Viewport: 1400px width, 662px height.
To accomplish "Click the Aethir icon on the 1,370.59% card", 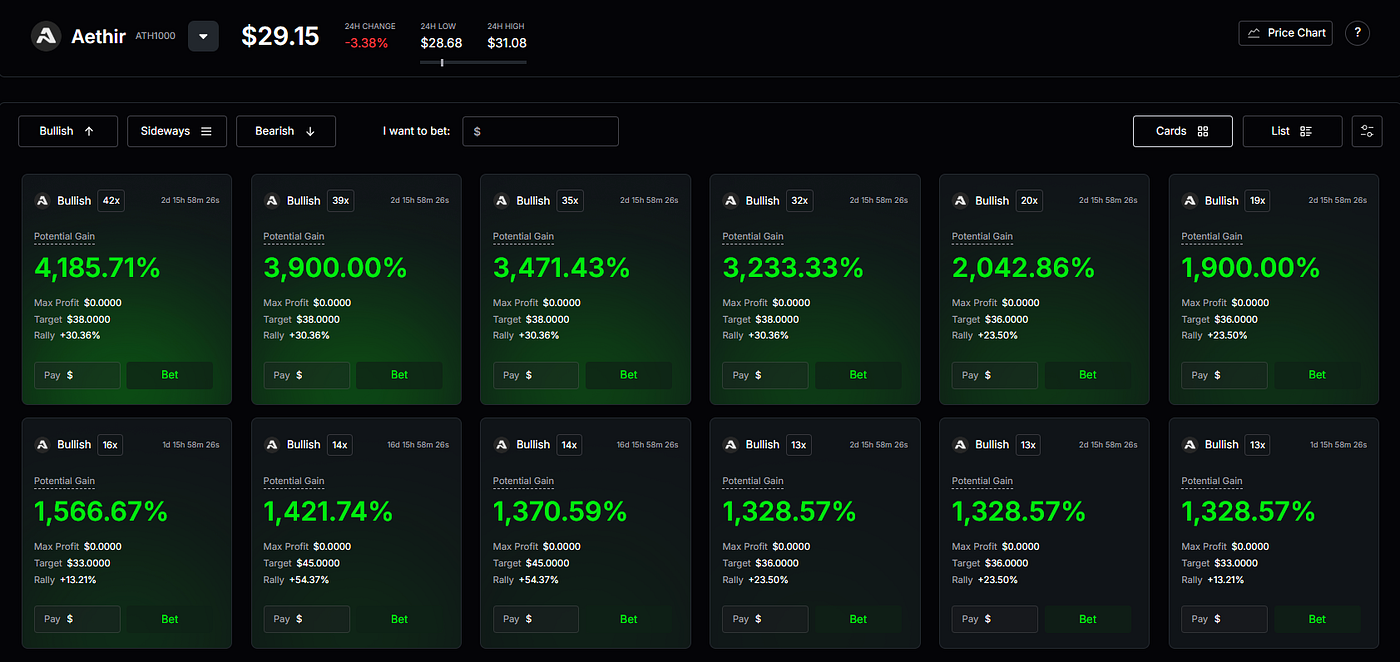I will [x=502, y=444].
